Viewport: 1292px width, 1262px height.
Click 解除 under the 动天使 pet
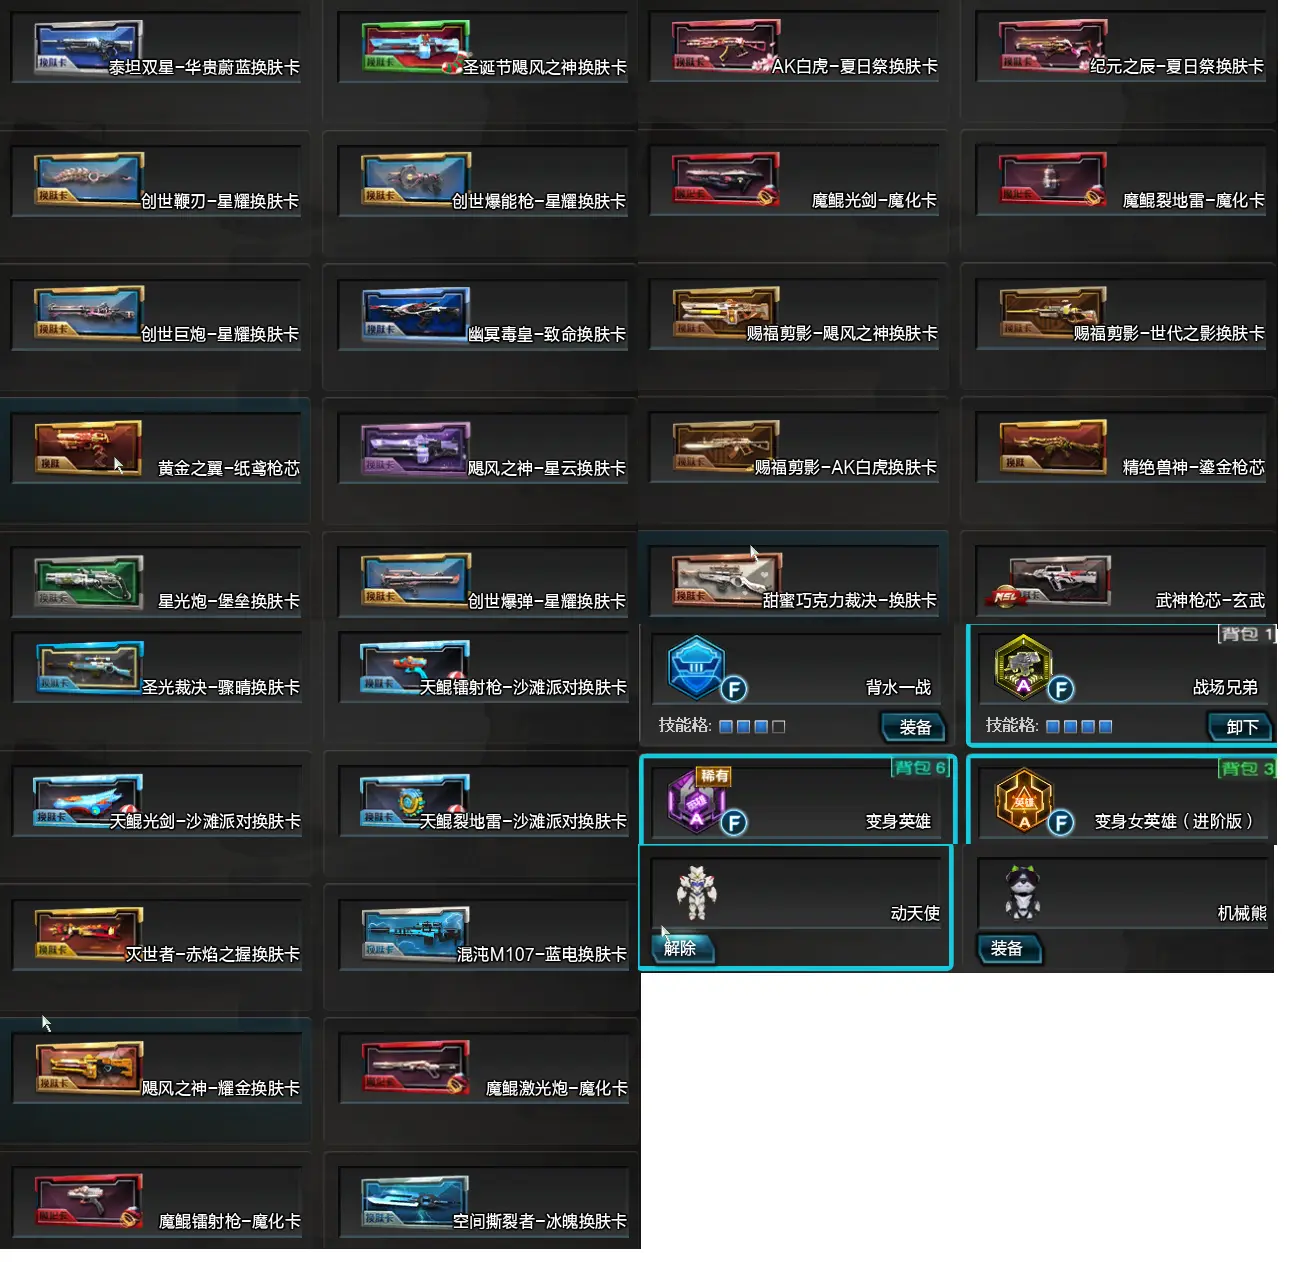point(682,948)
